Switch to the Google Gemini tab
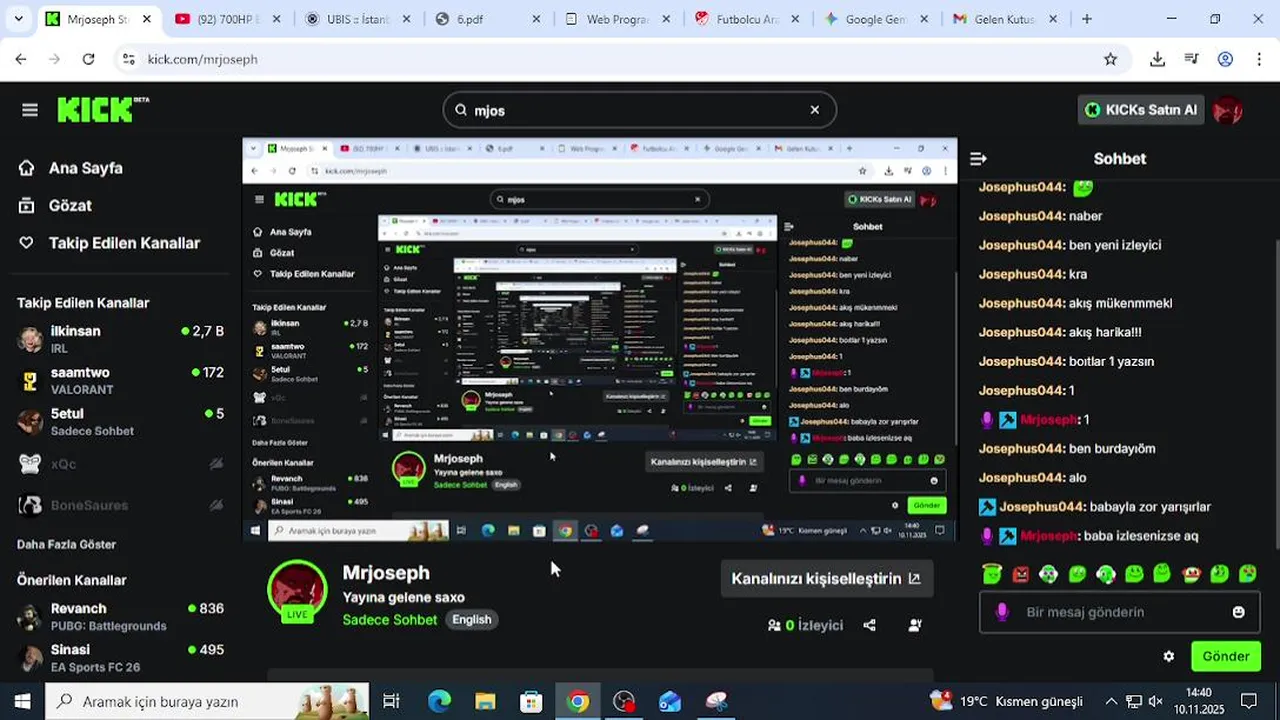 [x=876, y=19]
